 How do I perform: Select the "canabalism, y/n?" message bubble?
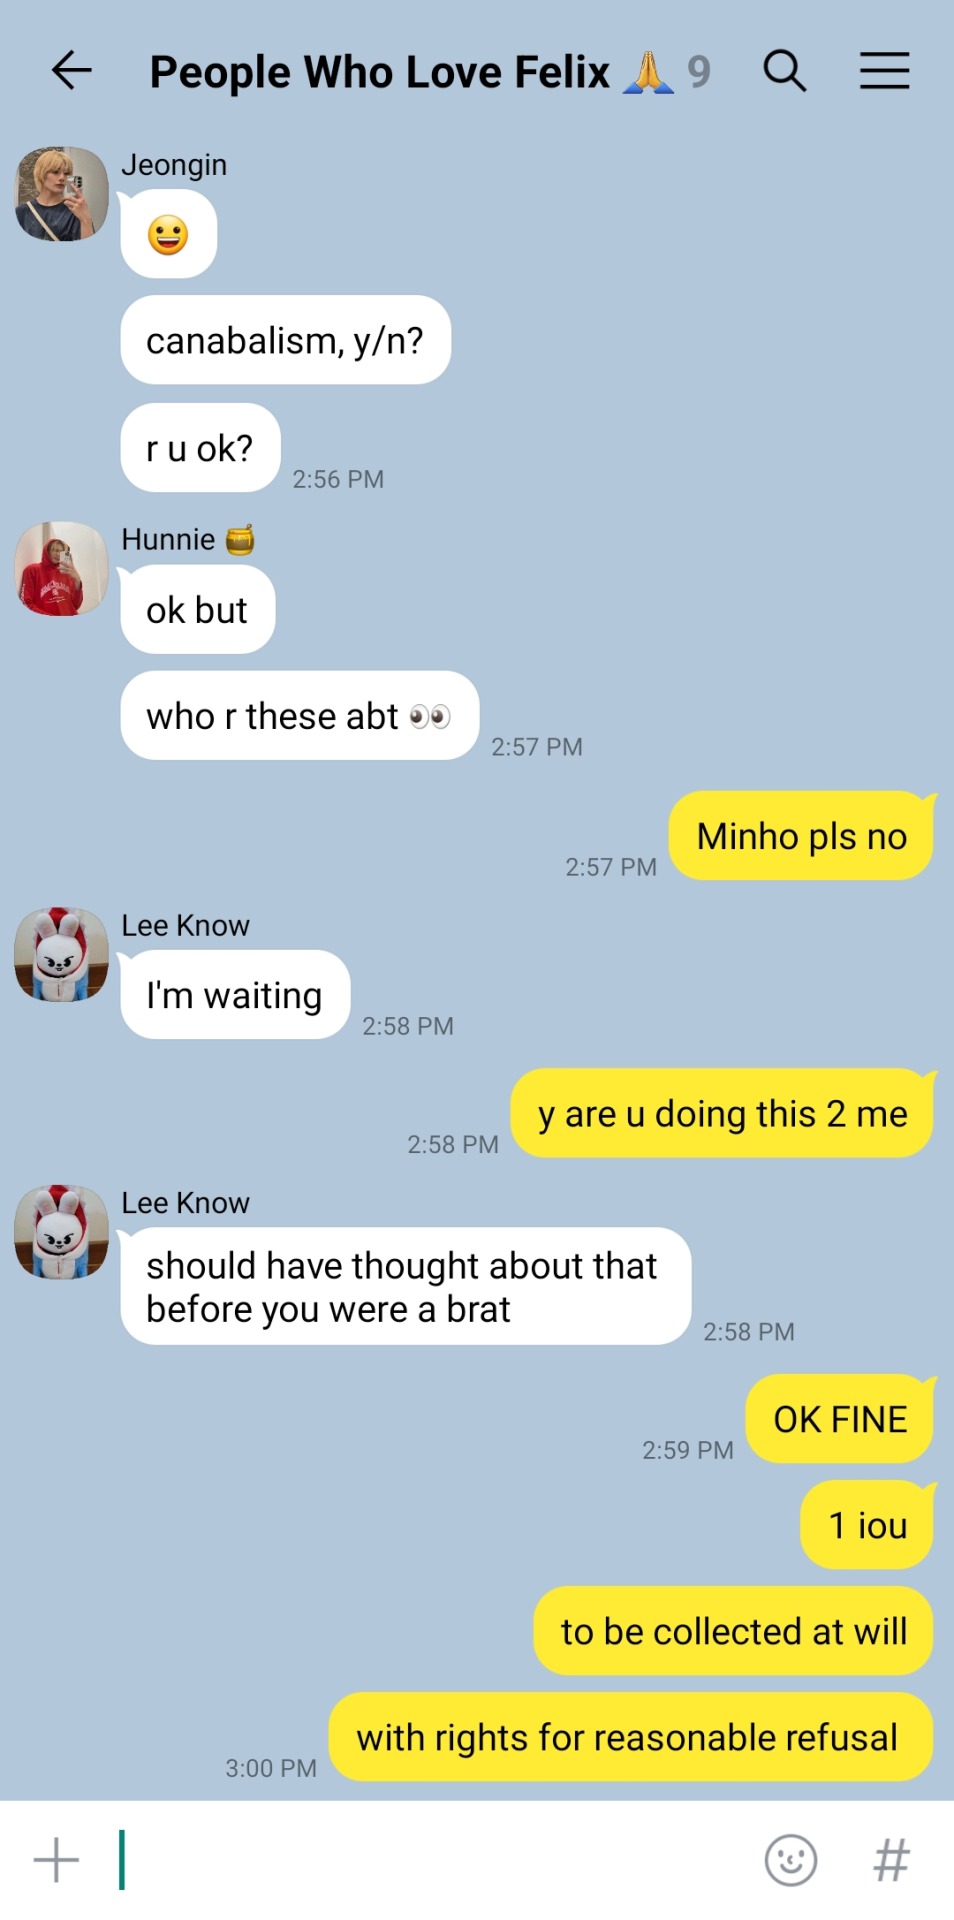pos(286,340)
